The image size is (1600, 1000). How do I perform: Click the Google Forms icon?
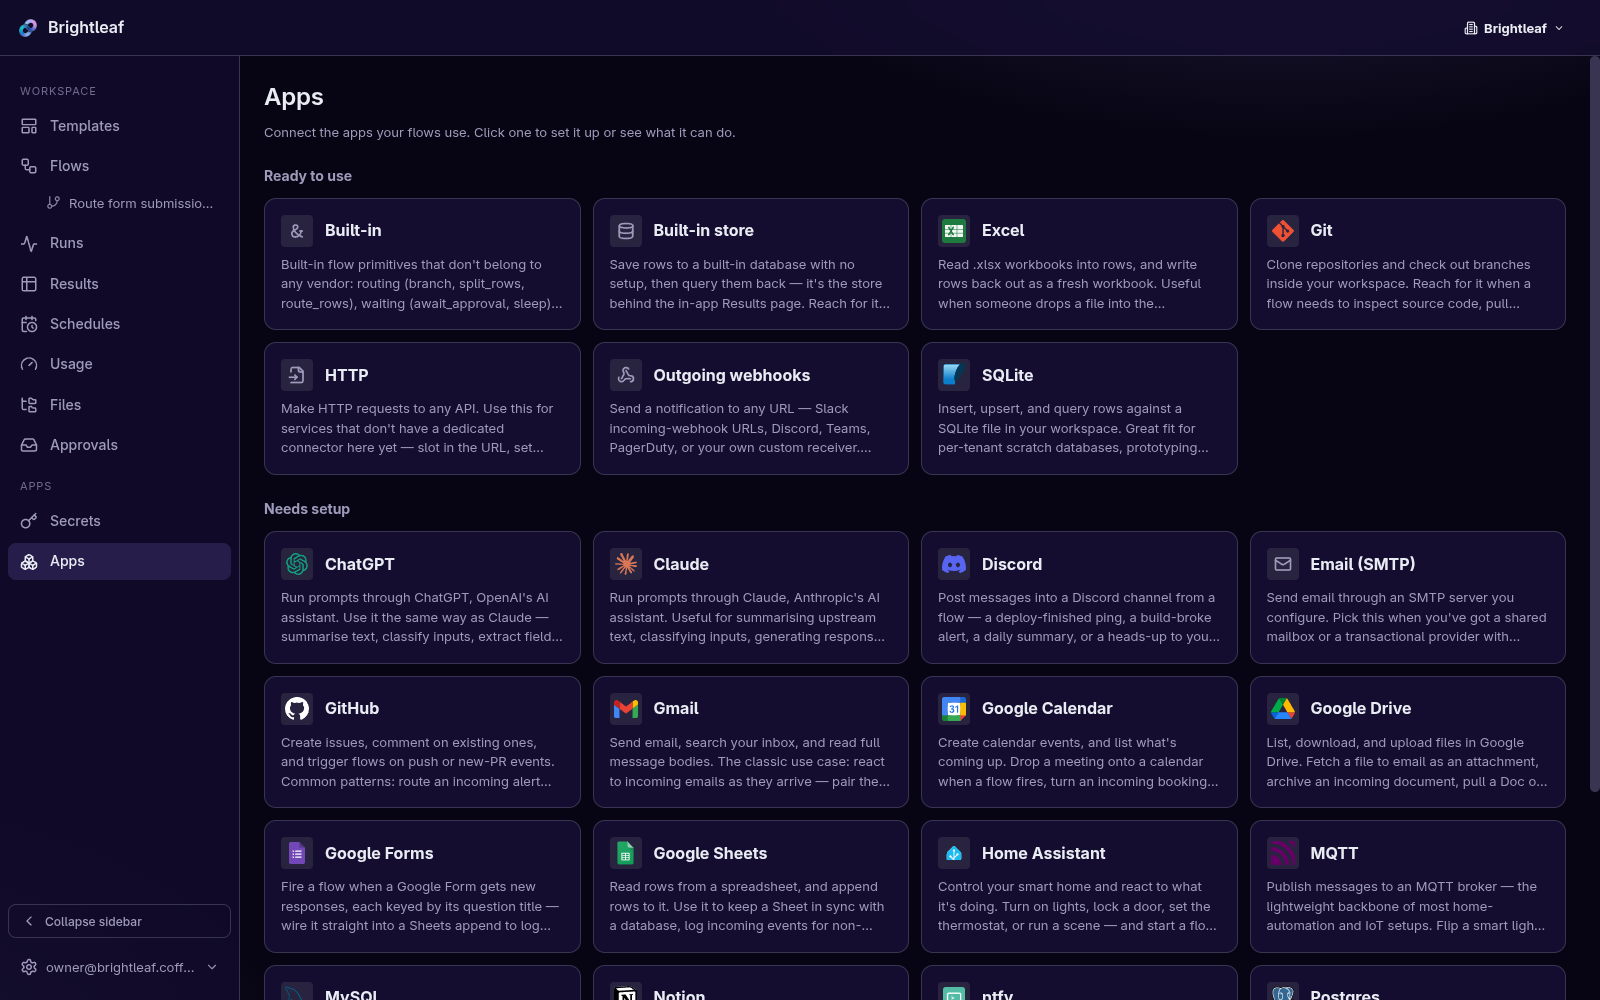[x=297, y=853]
